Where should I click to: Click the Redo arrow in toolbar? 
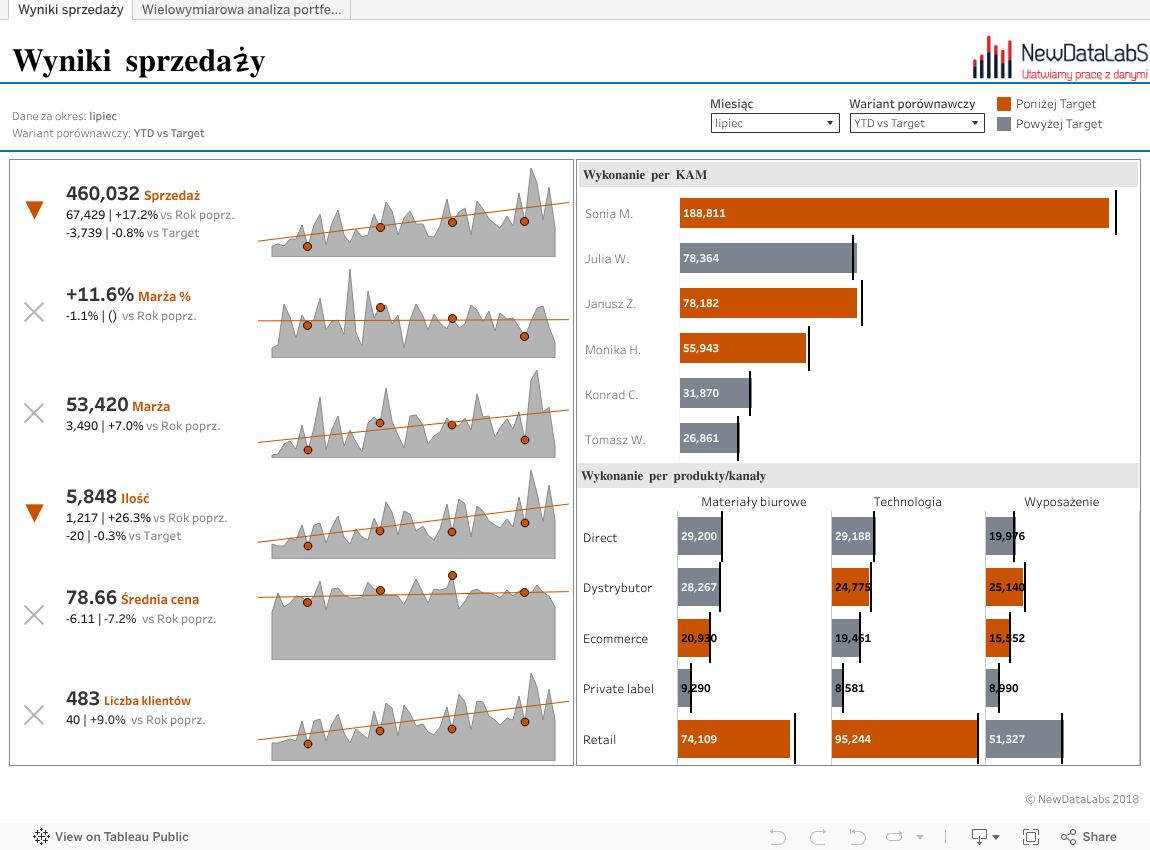(x=818, y=837)
